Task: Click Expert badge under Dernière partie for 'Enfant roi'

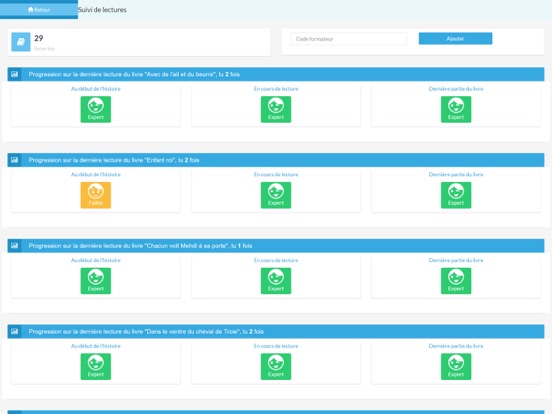Action: (x=456, y=195)
